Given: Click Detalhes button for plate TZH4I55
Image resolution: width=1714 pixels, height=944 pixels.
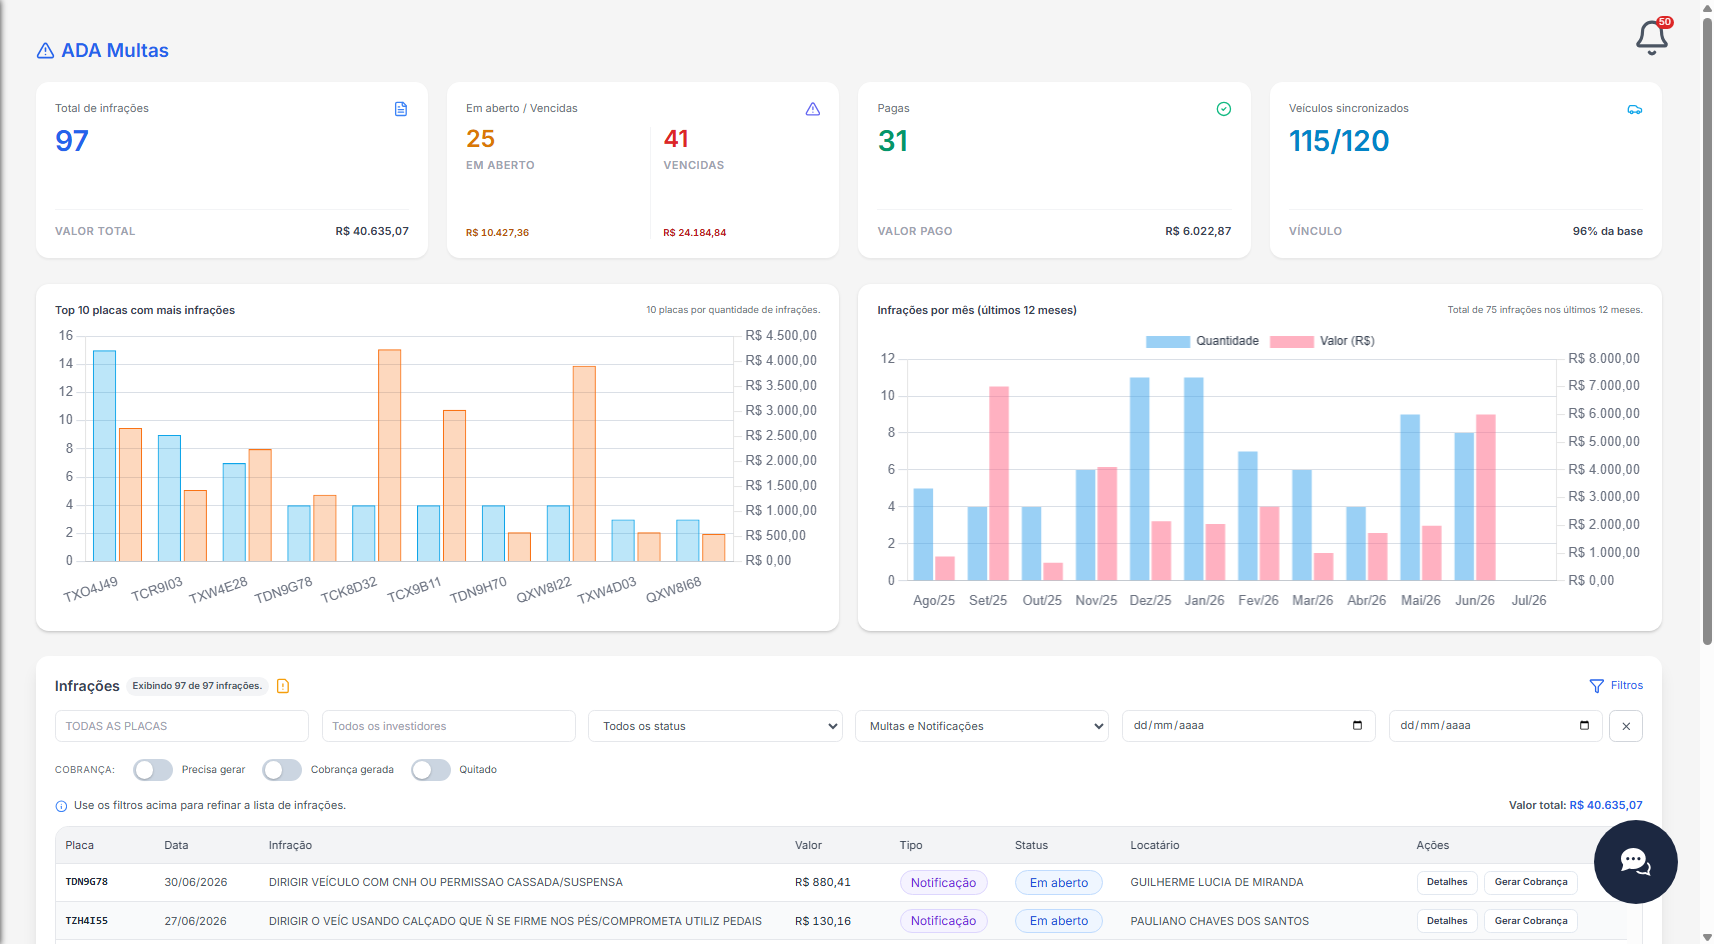Looking at the screenshot, I should pos(1447,921).
